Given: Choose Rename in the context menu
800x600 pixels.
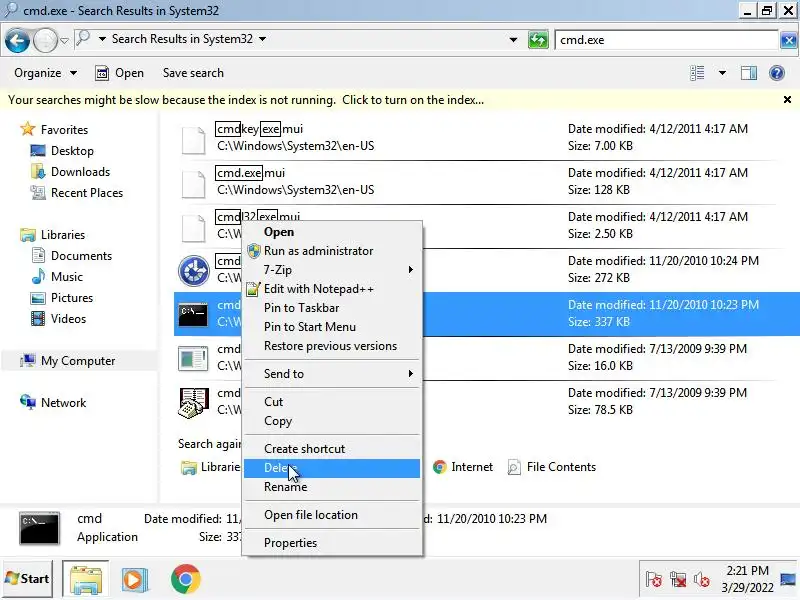Looking at the screenshot, I should (x=332, y=487).
